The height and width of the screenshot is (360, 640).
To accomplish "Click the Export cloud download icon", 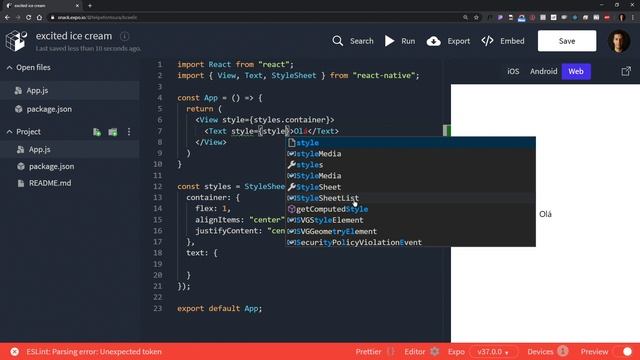I will (x=433, y=41).
